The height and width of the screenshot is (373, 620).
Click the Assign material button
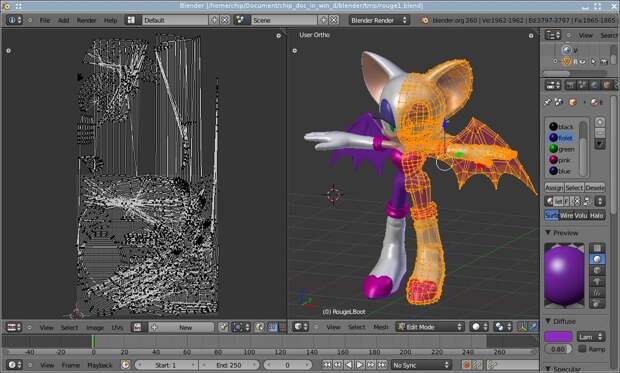click(554, 187)
